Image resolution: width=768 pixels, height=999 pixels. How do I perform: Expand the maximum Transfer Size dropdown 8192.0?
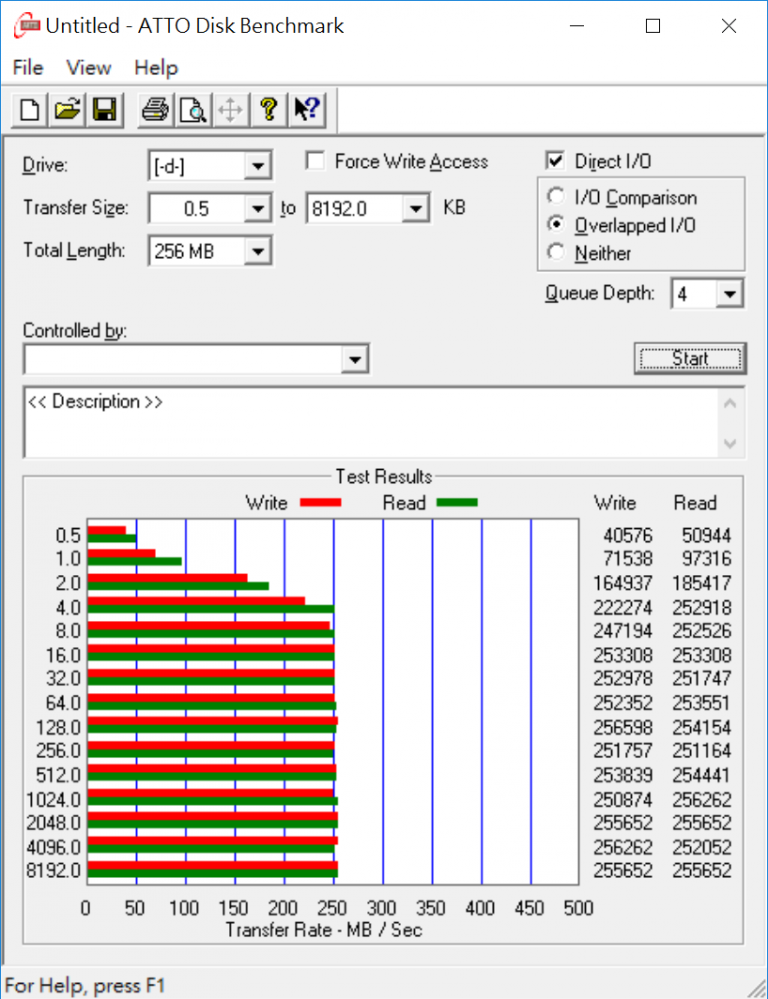[x=416, y=209]
